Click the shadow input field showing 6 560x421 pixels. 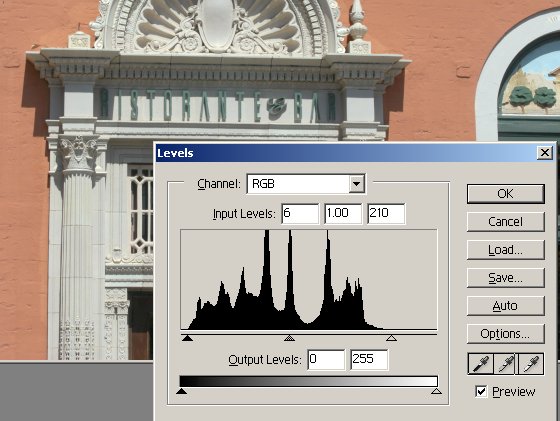point(300,214)
